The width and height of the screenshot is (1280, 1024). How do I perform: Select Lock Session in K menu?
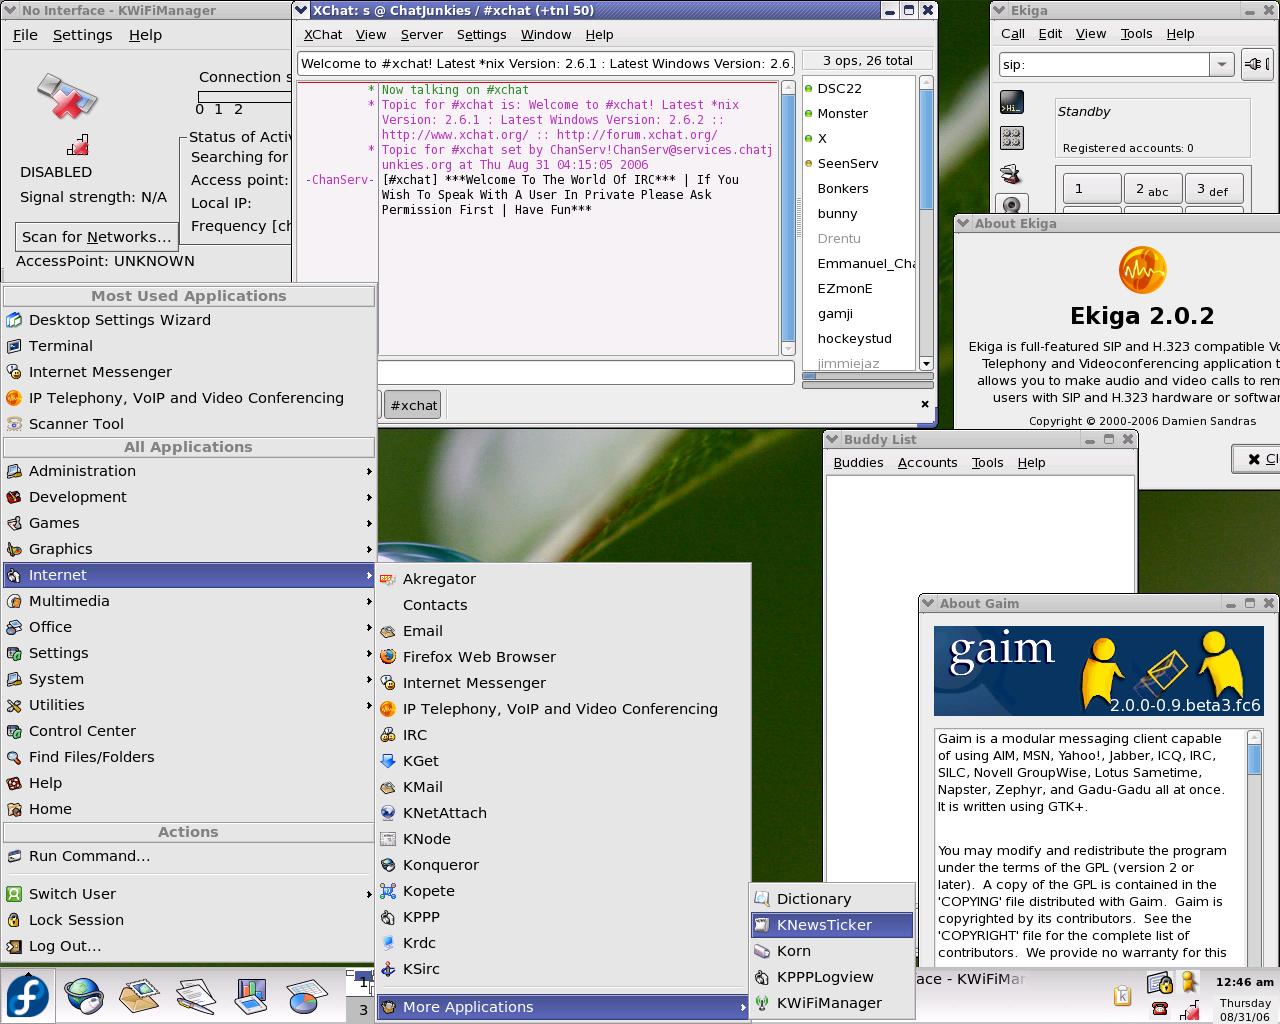coord(189,920)
